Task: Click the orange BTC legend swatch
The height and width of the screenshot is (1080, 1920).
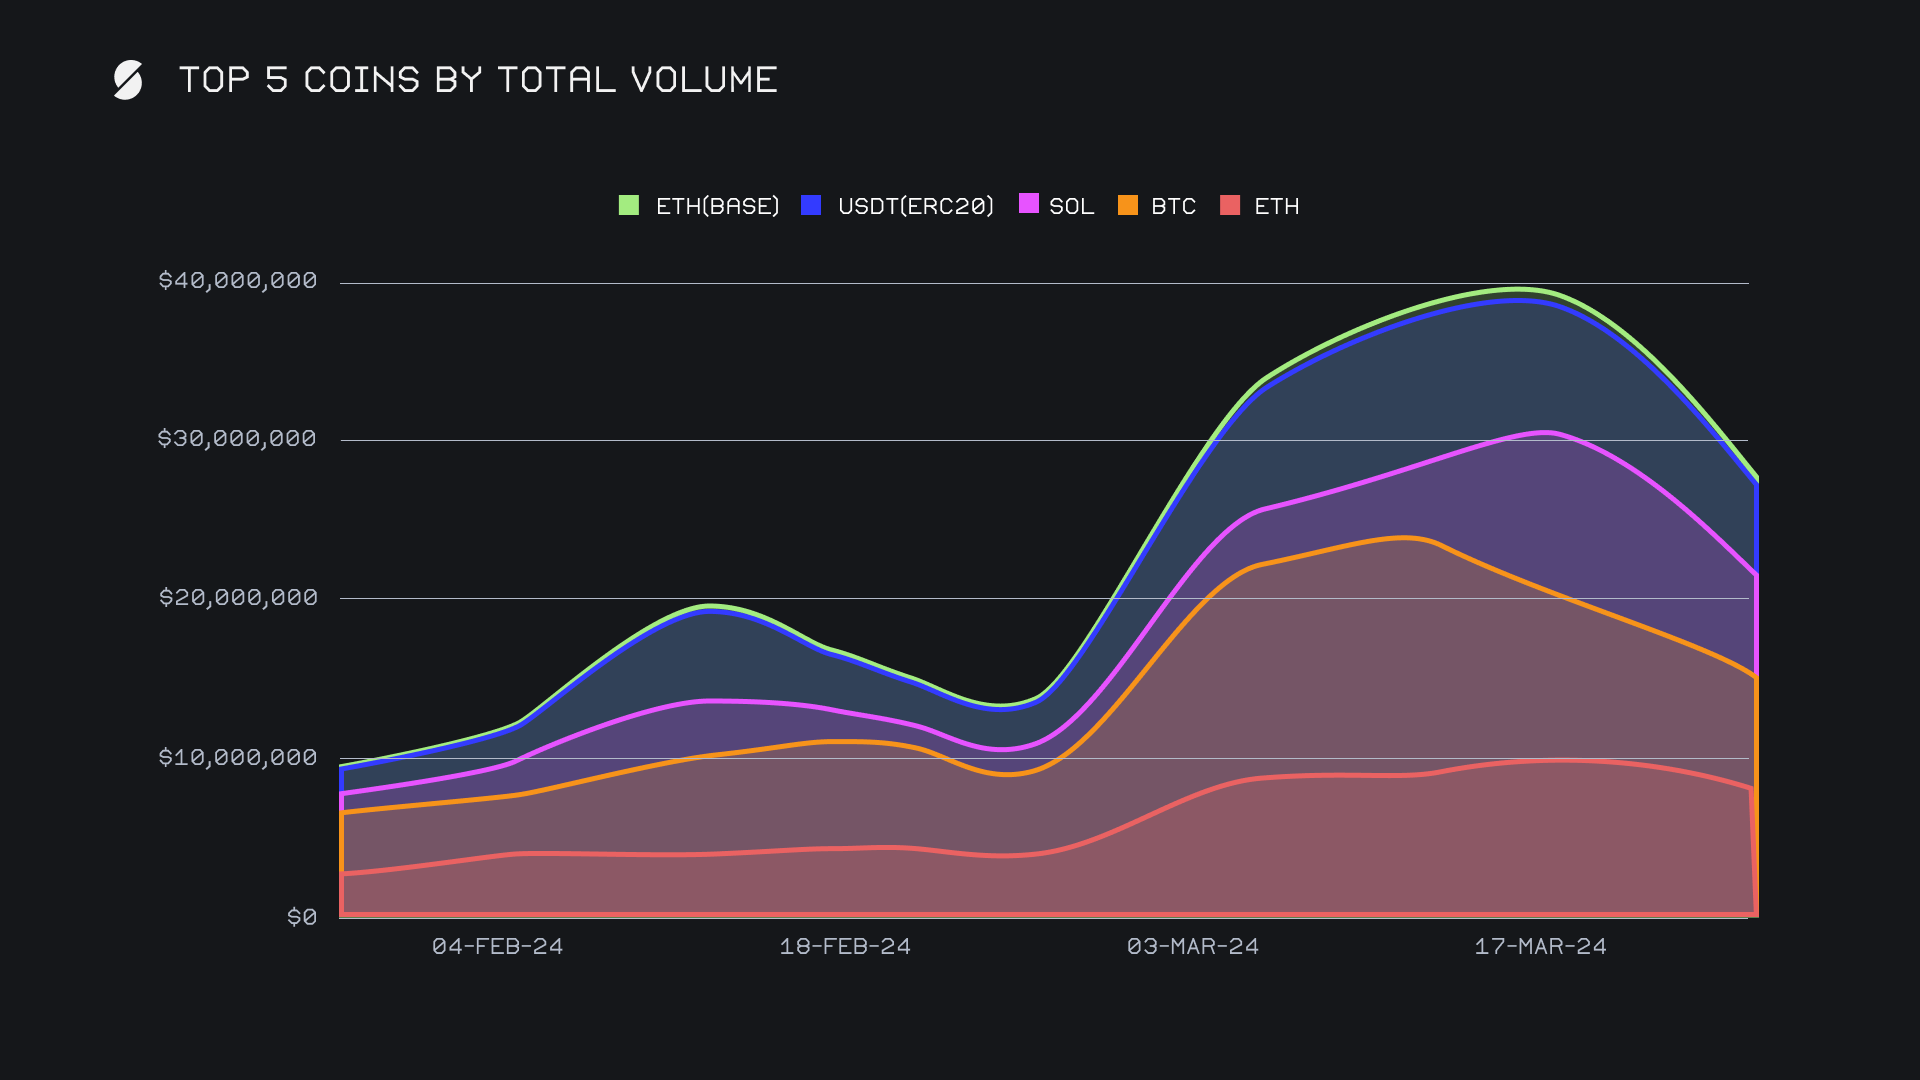Action: [x=1127, y=205]
